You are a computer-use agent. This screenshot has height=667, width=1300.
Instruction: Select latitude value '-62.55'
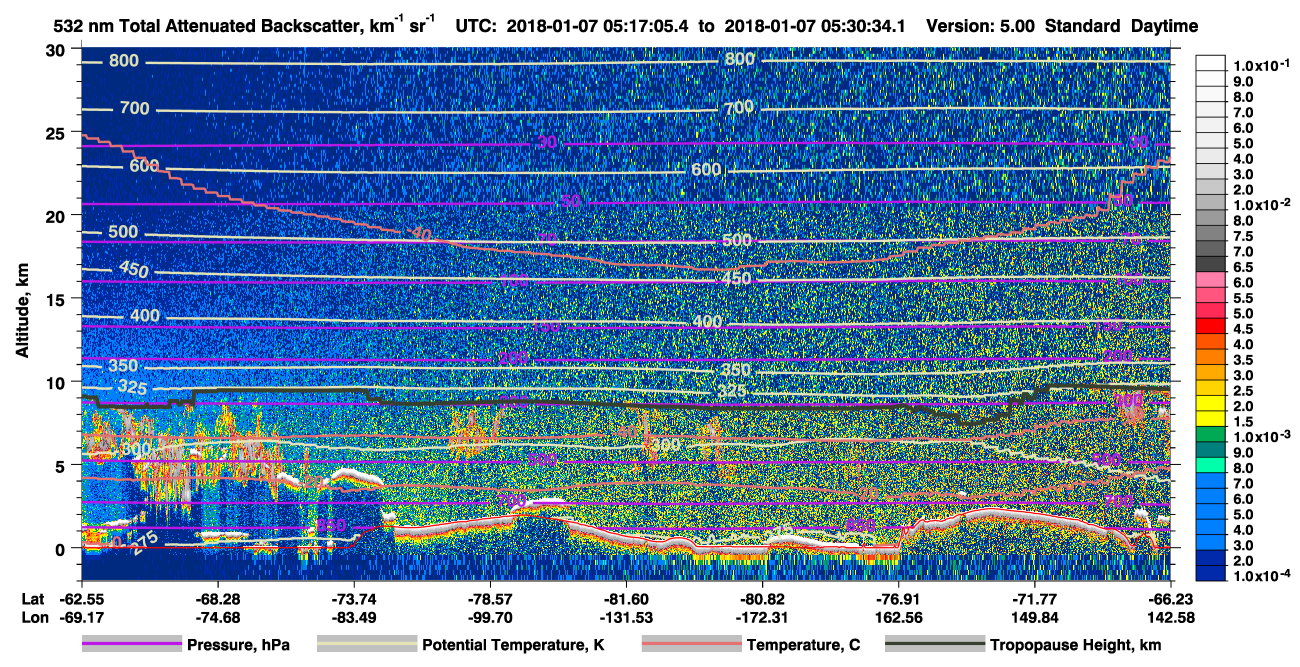tap(80, 598)
